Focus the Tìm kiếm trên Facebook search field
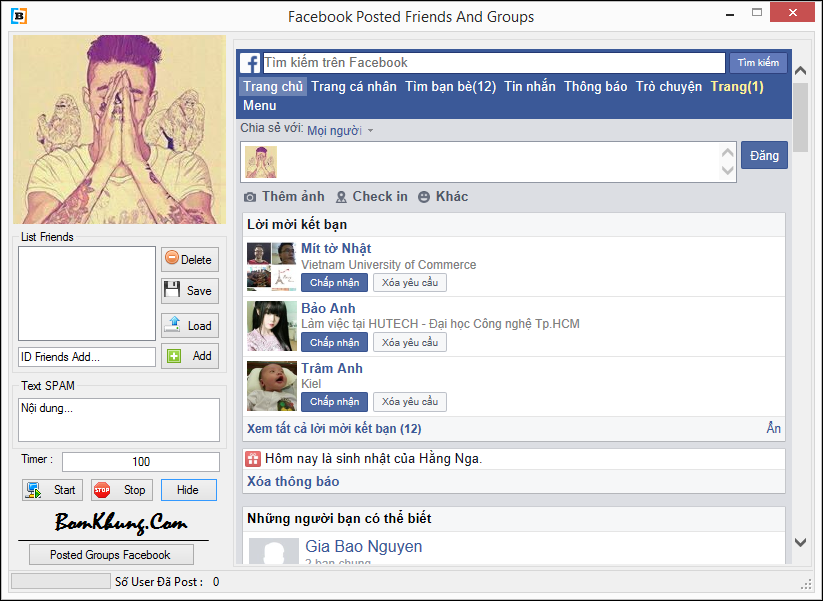Image resolution: width=823 pixels, height=601 pixels. [x=493, y=63]
